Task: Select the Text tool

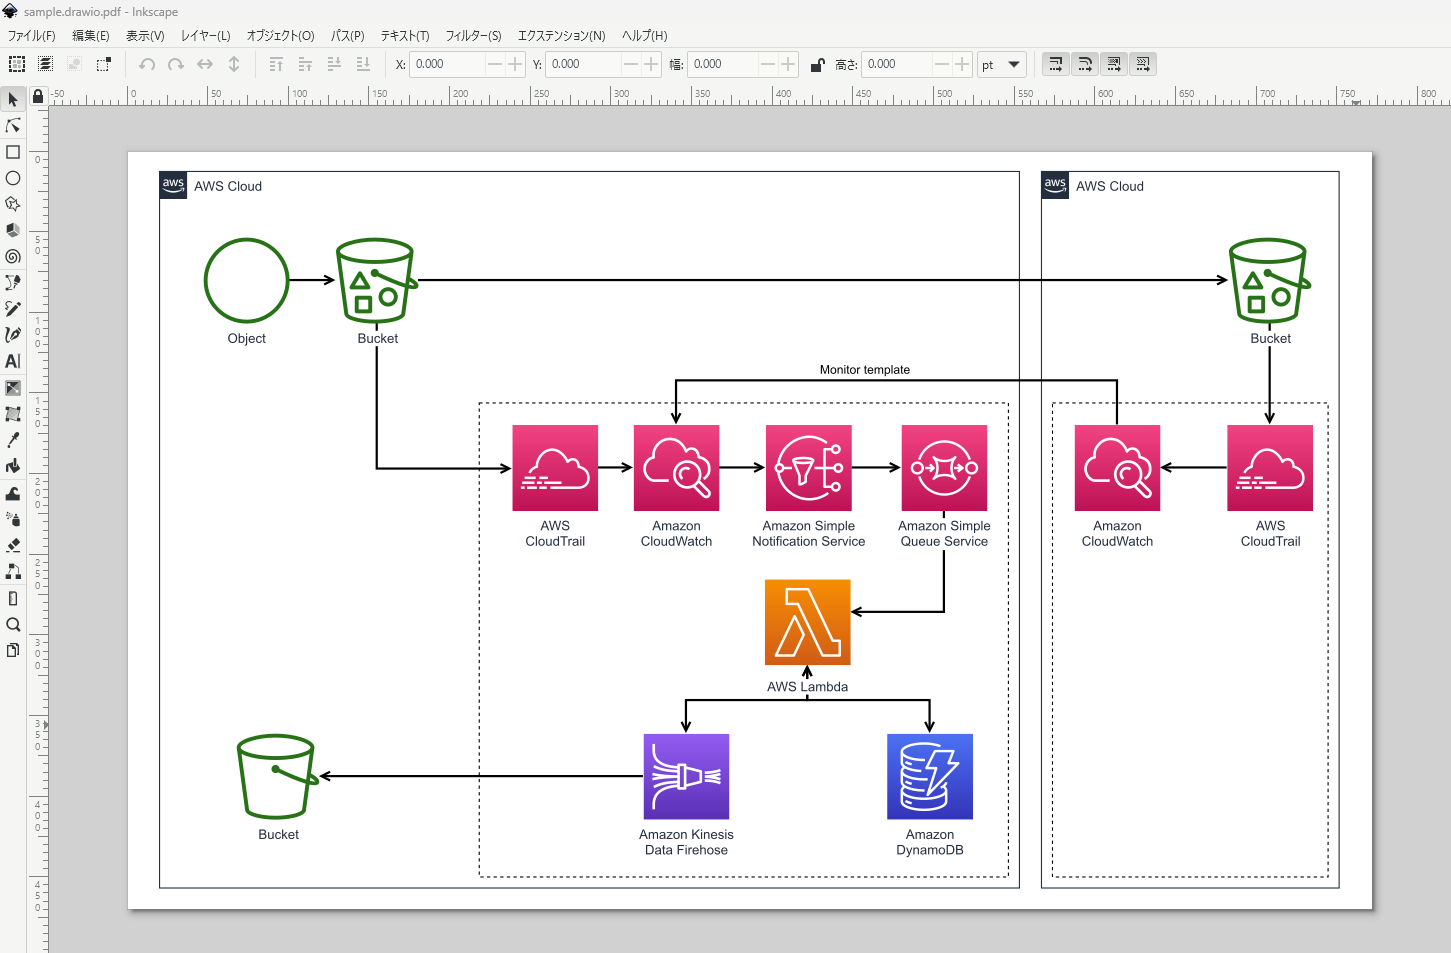Action: pos(13,361)
